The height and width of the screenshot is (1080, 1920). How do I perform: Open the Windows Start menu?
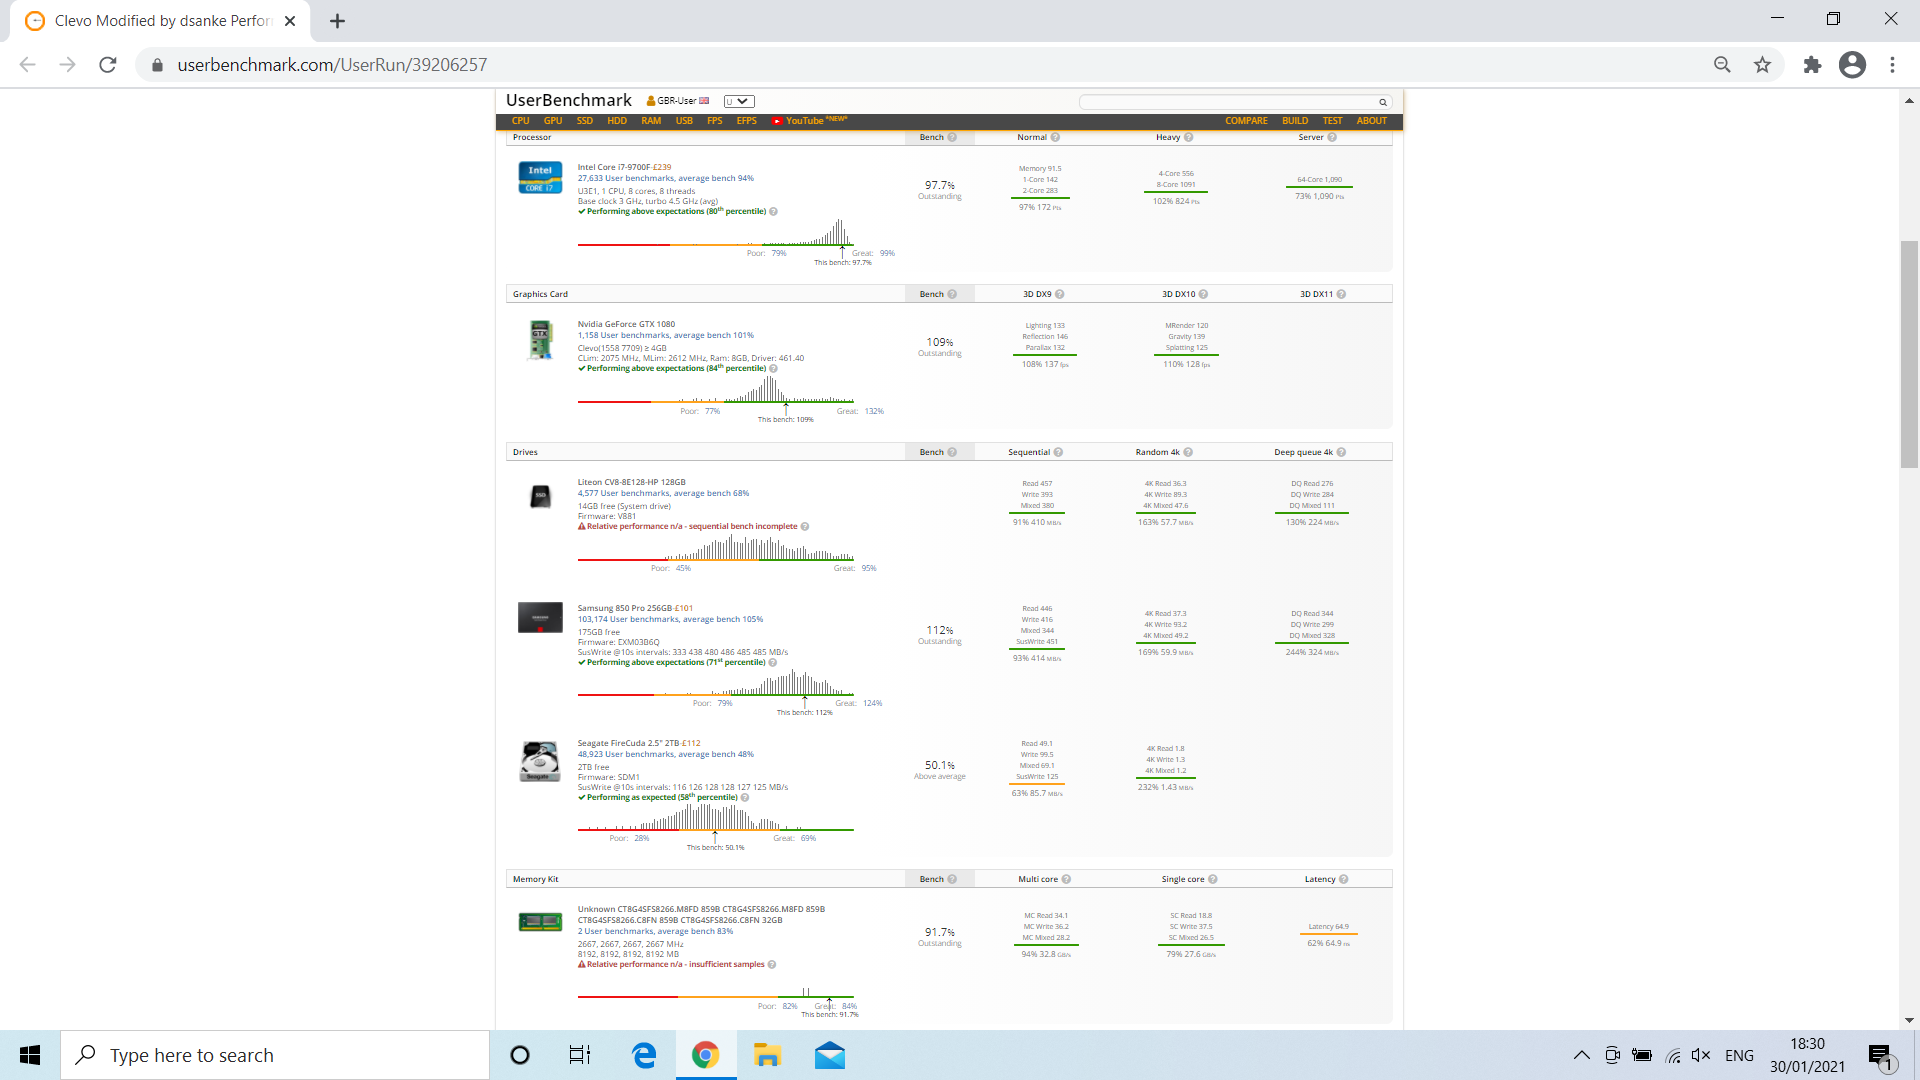(x=30, y=1055)
